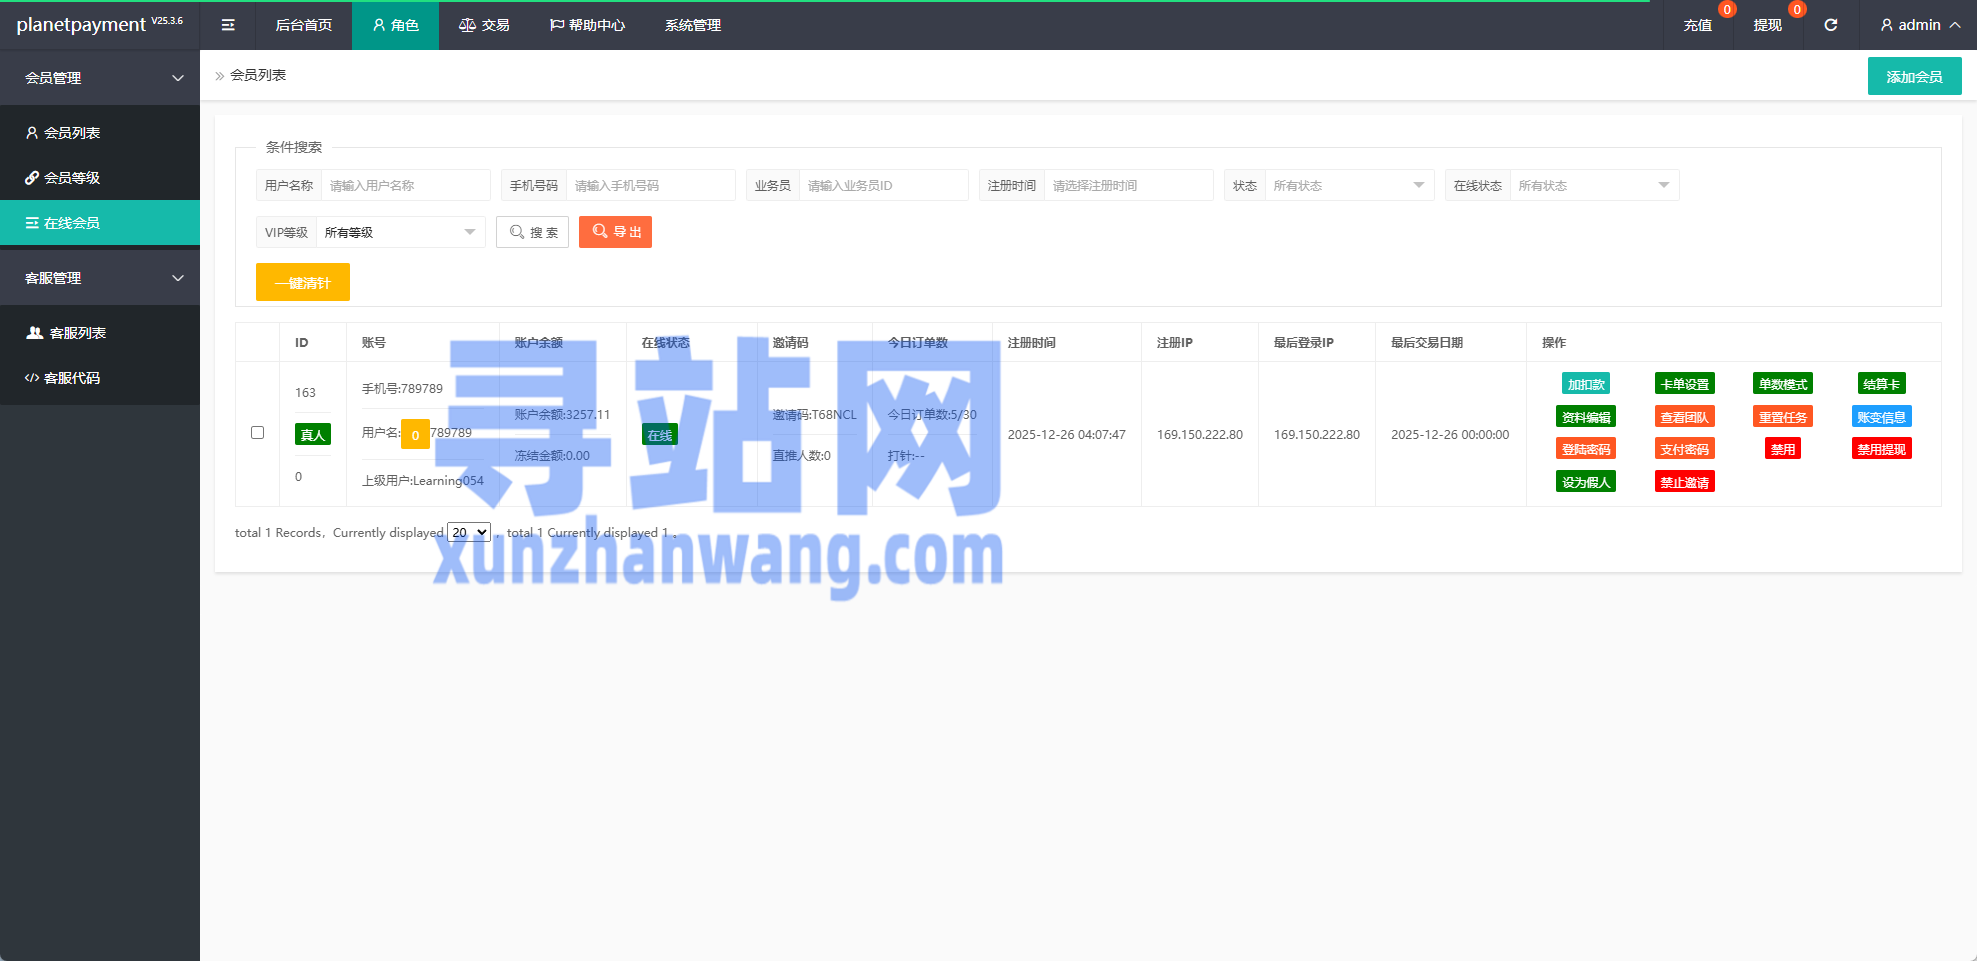This screenshot has height=961, width=1977.
Task: Open the 在线状态 status dropdown
Action: [1594, 185]
